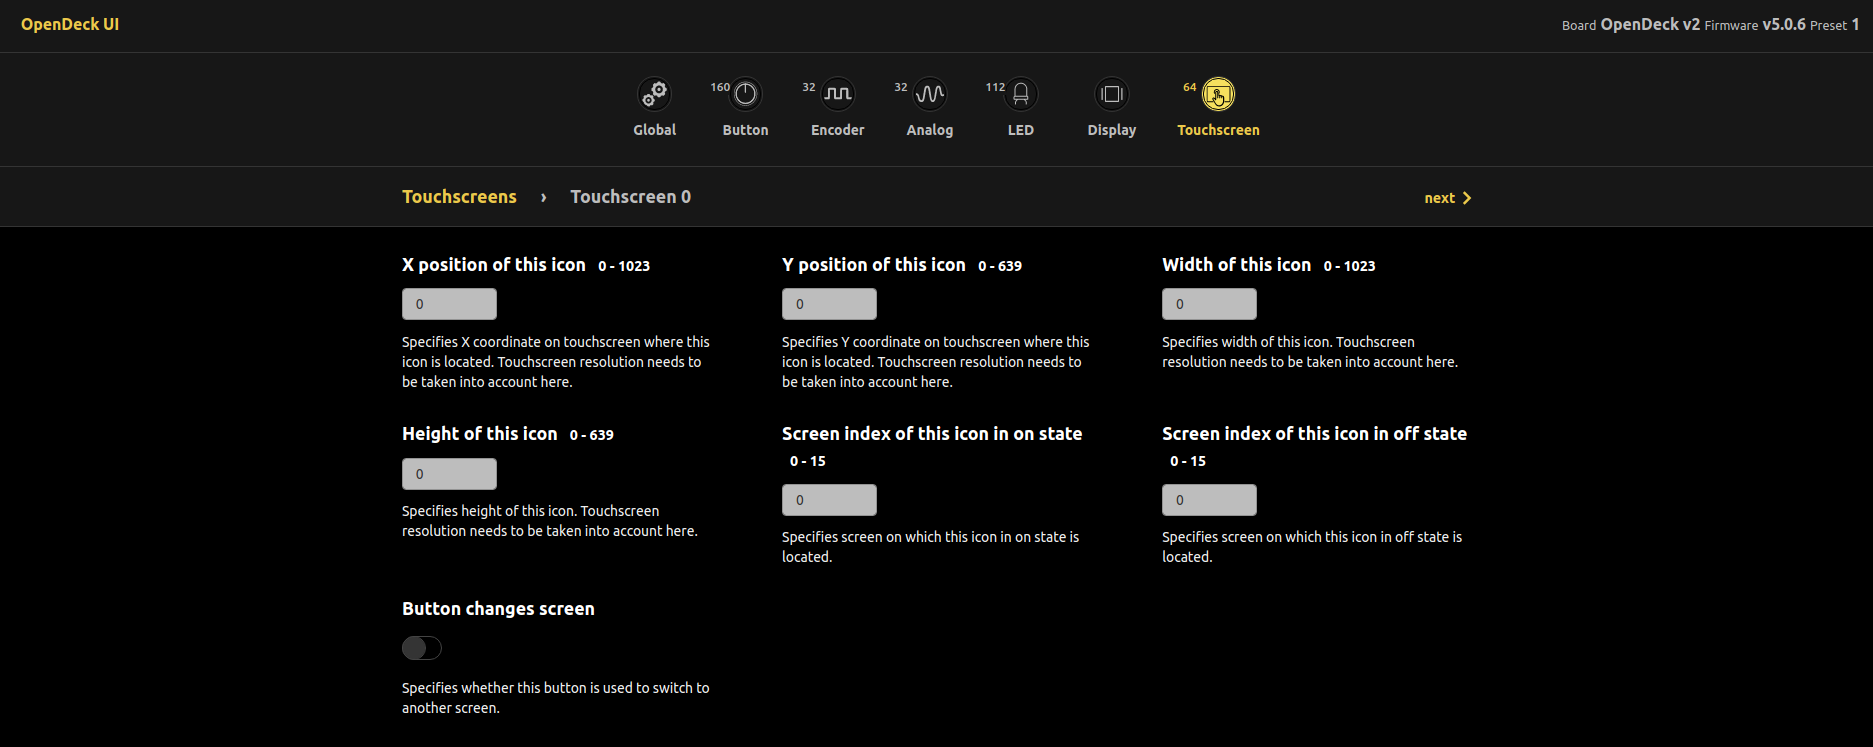The height and width of the screenshot is (747, 1873).
Task: Click the Button tab label
Action: pyautogui.click(x=746, y=130)
